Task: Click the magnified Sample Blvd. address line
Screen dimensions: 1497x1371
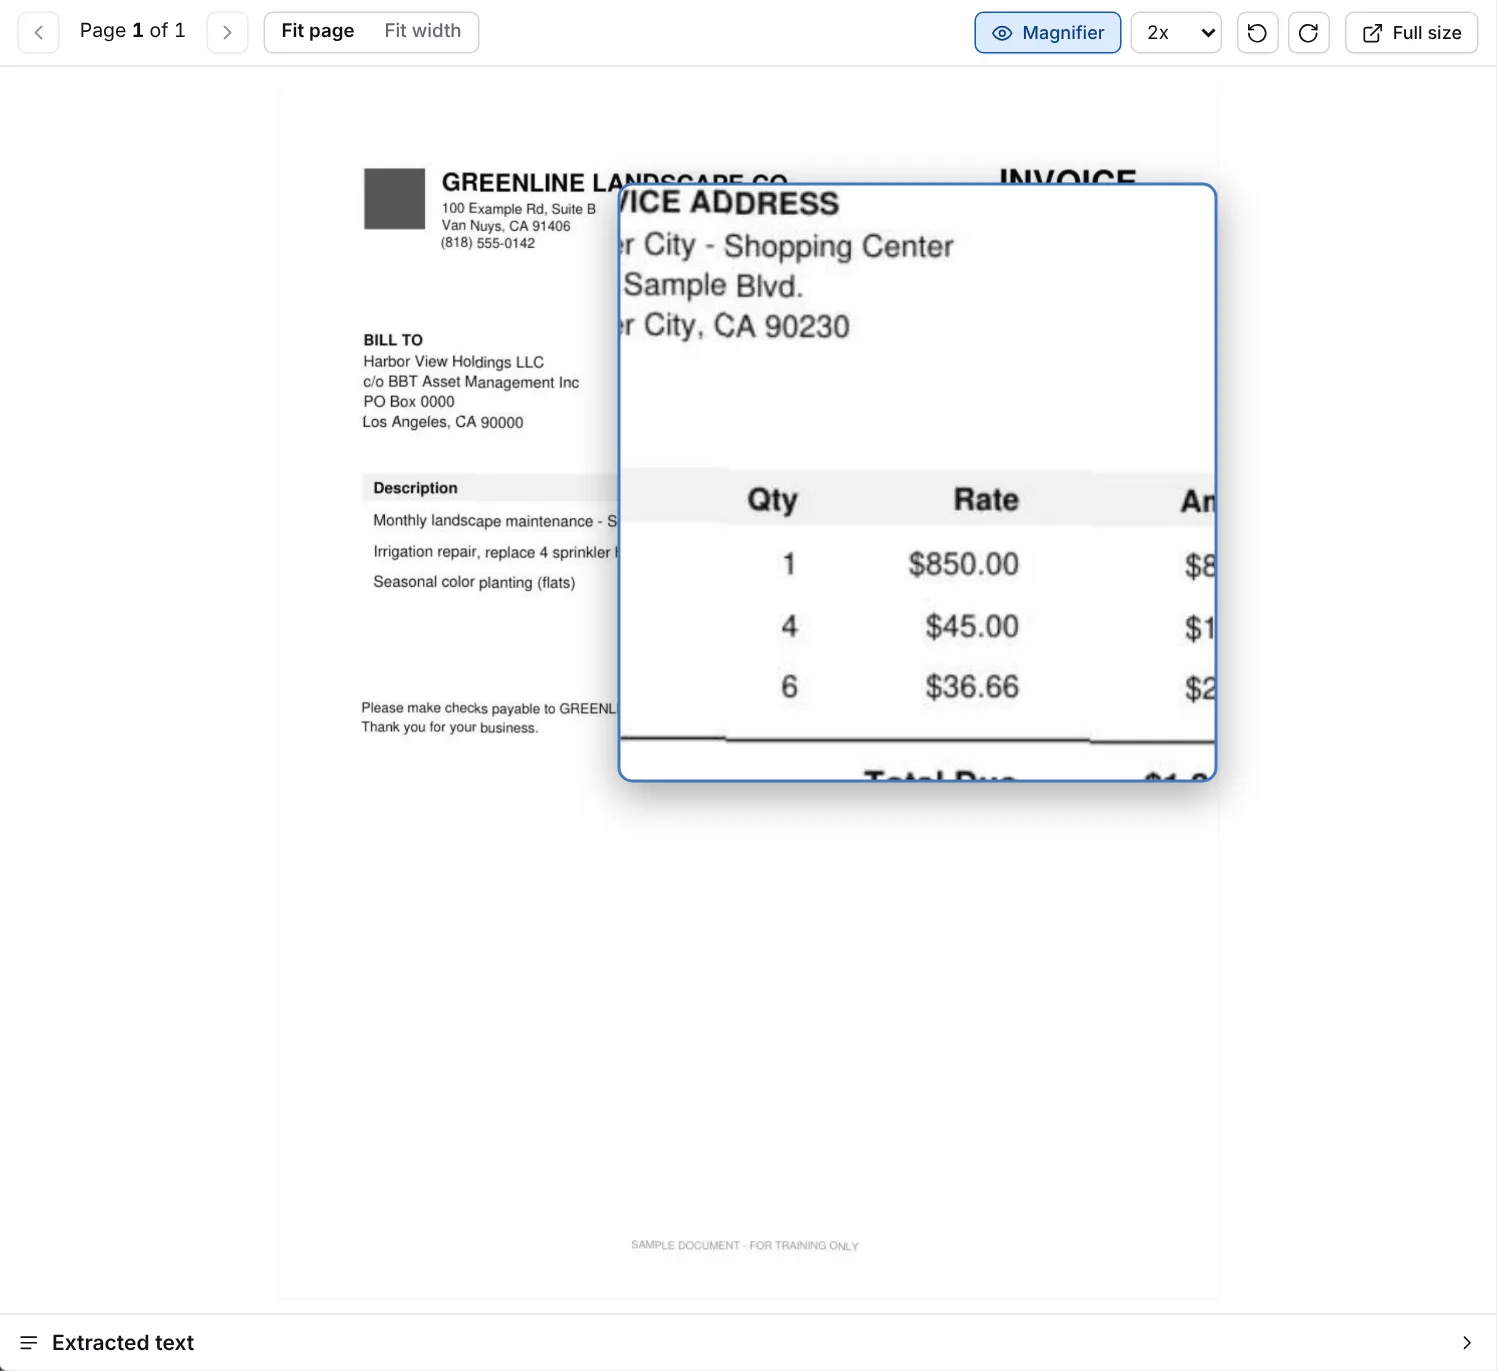Action: tap(713, 286)
